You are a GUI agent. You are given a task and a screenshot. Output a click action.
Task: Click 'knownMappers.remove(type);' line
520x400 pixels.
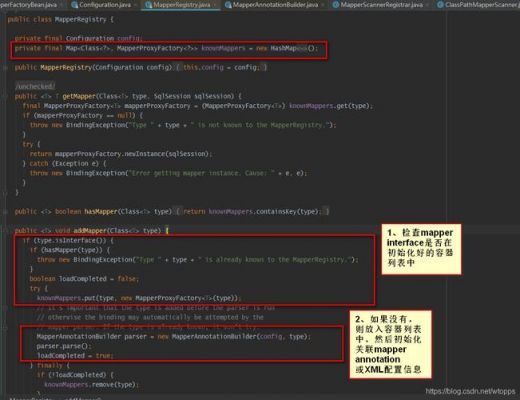click(x=92, y=385)
